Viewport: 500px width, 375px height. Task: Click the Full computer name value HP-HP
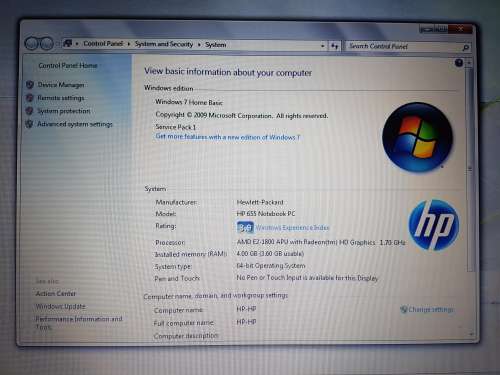246,322
